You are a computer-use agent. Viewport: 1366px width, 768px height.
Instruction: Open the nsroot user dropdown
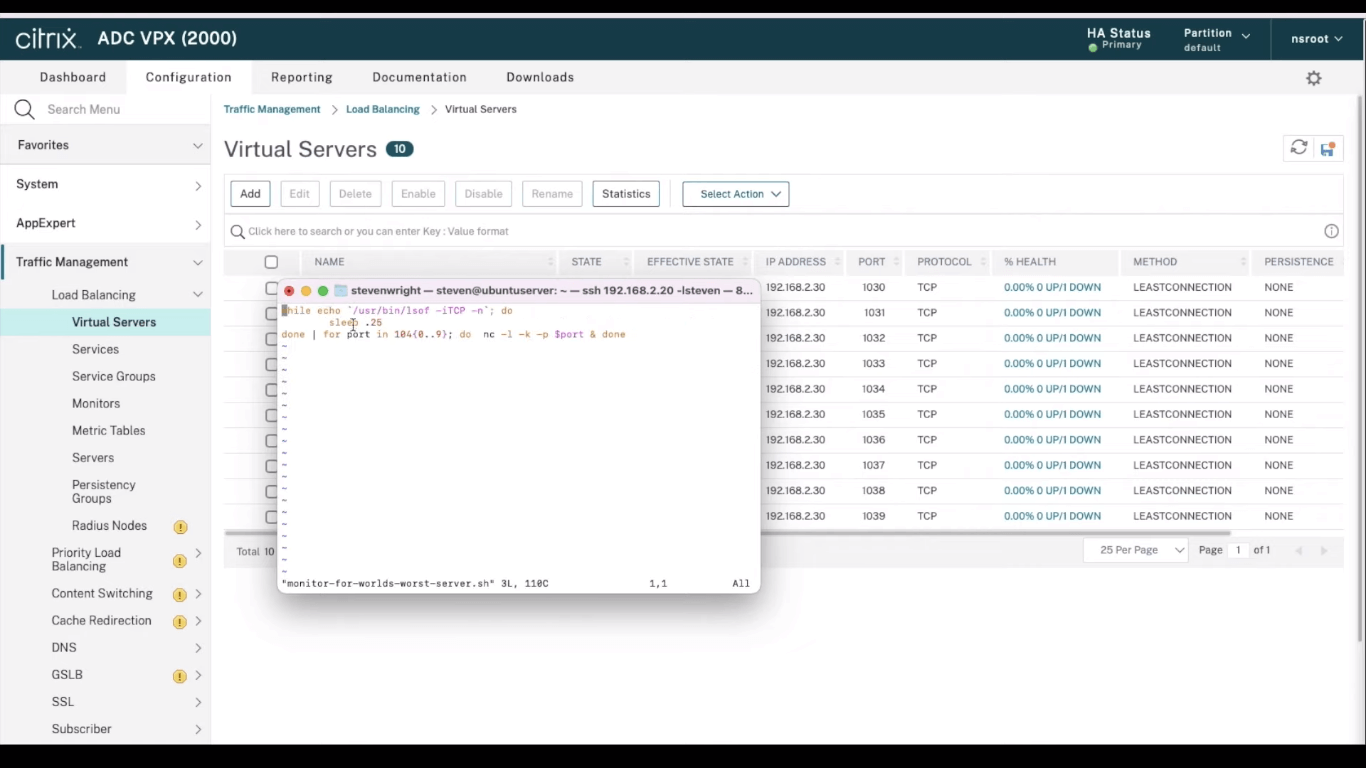[x=1316, y=39]
